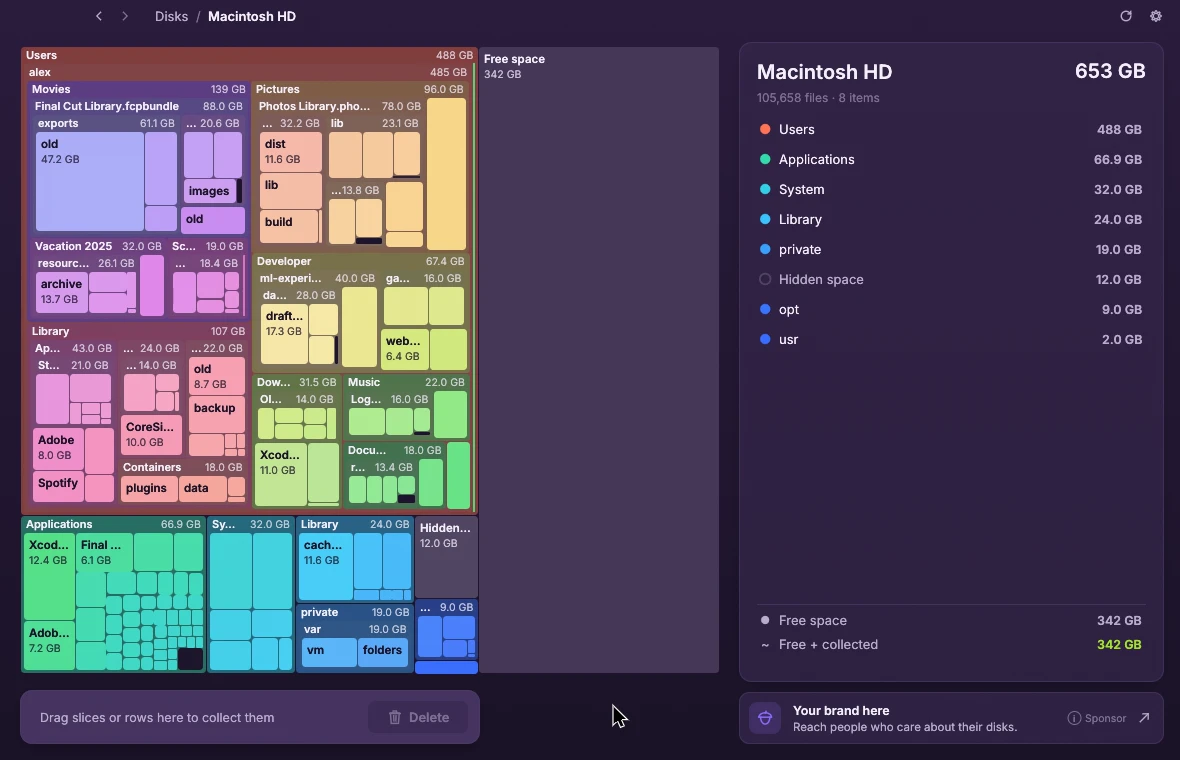The width and height of the screenshot is (1180, 760).
Task: Select the Hidden space row in sidebar
Action: click(x=950, y=279)
